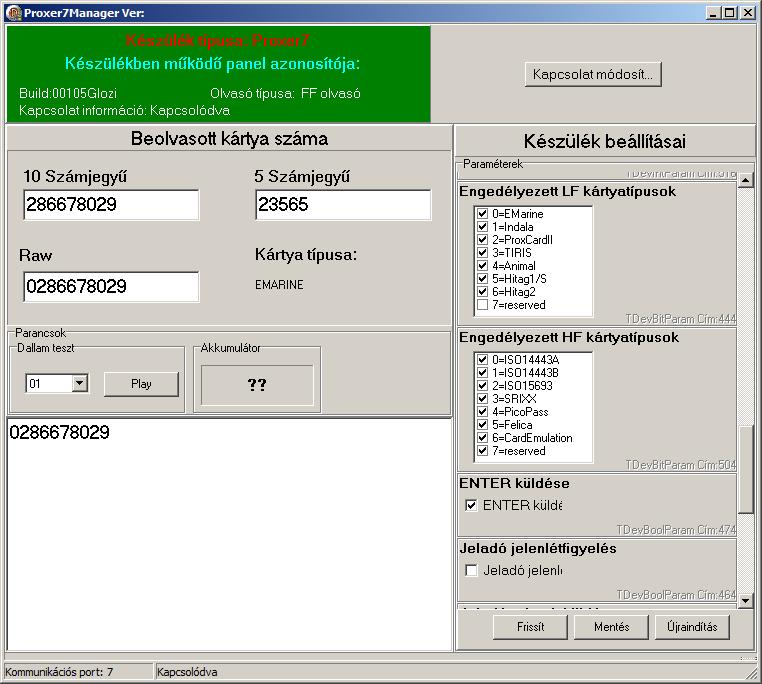Image resolution: width=762 pixels, height=684 pixels.
Task: Uncheck 5=Hitag1/S card type
Action: [482, 279]
